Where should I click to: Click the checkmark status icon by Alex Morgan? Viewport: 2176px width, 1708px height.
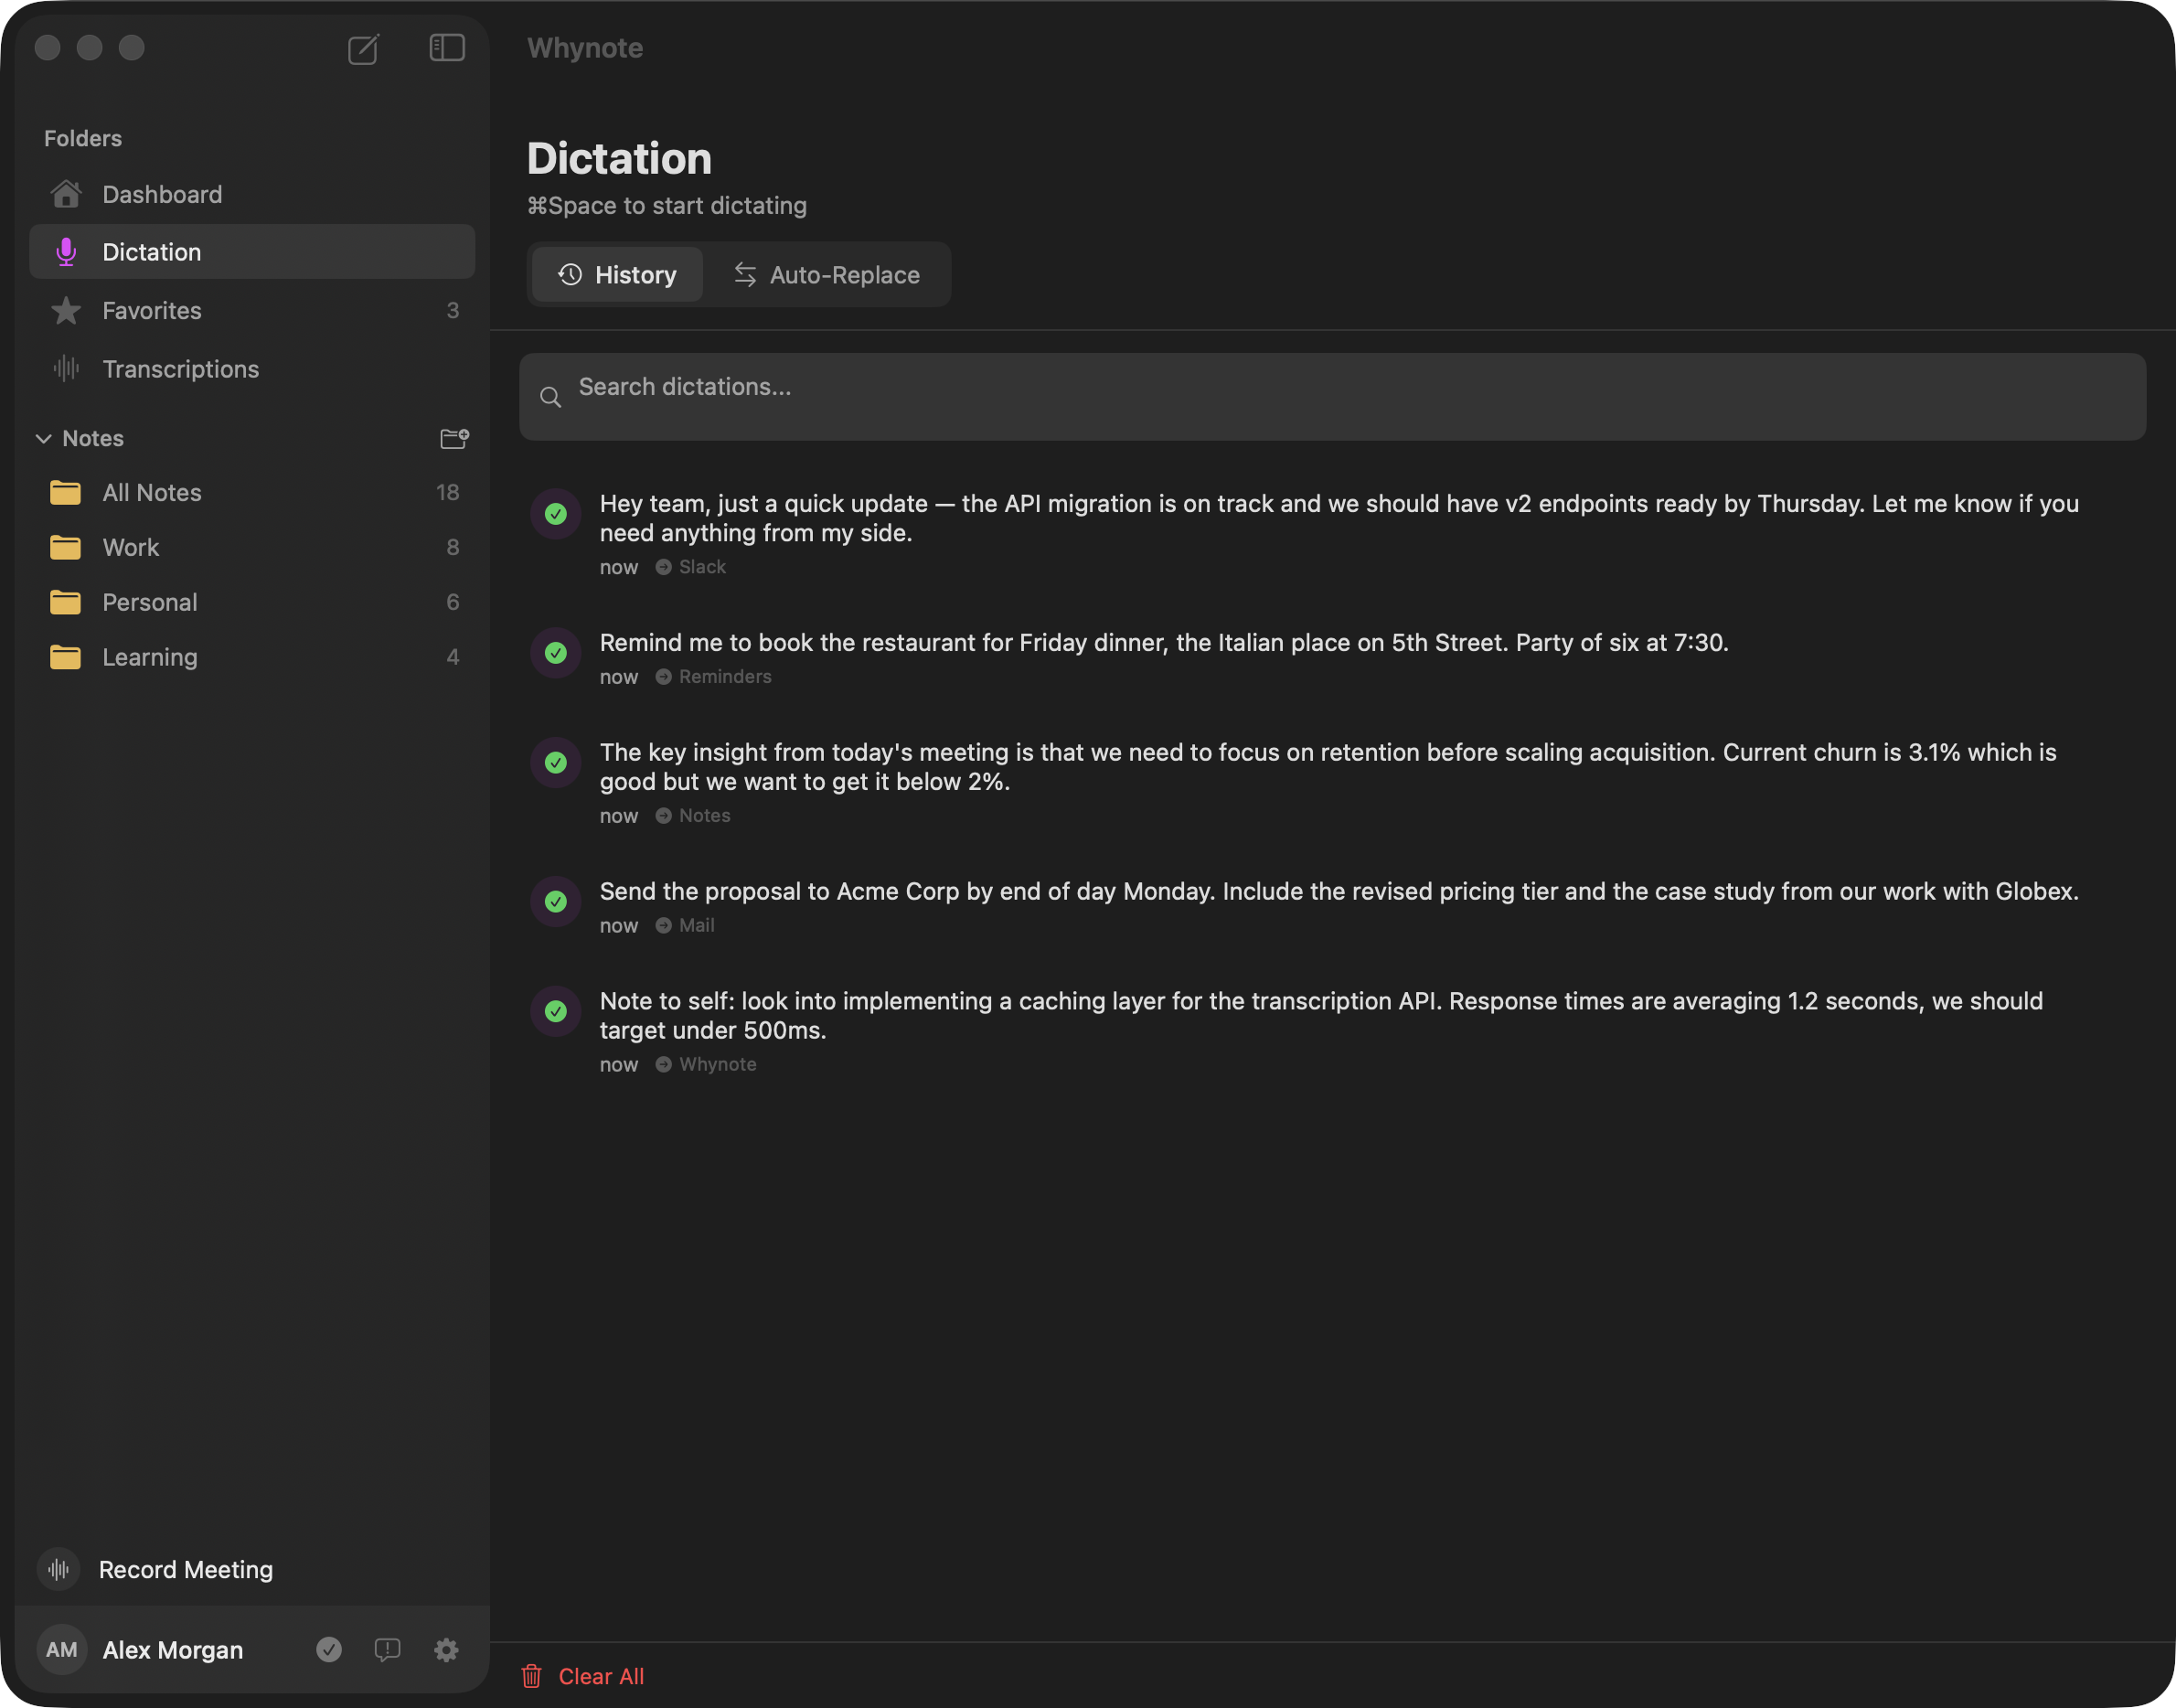click(x=329, y=1650)
